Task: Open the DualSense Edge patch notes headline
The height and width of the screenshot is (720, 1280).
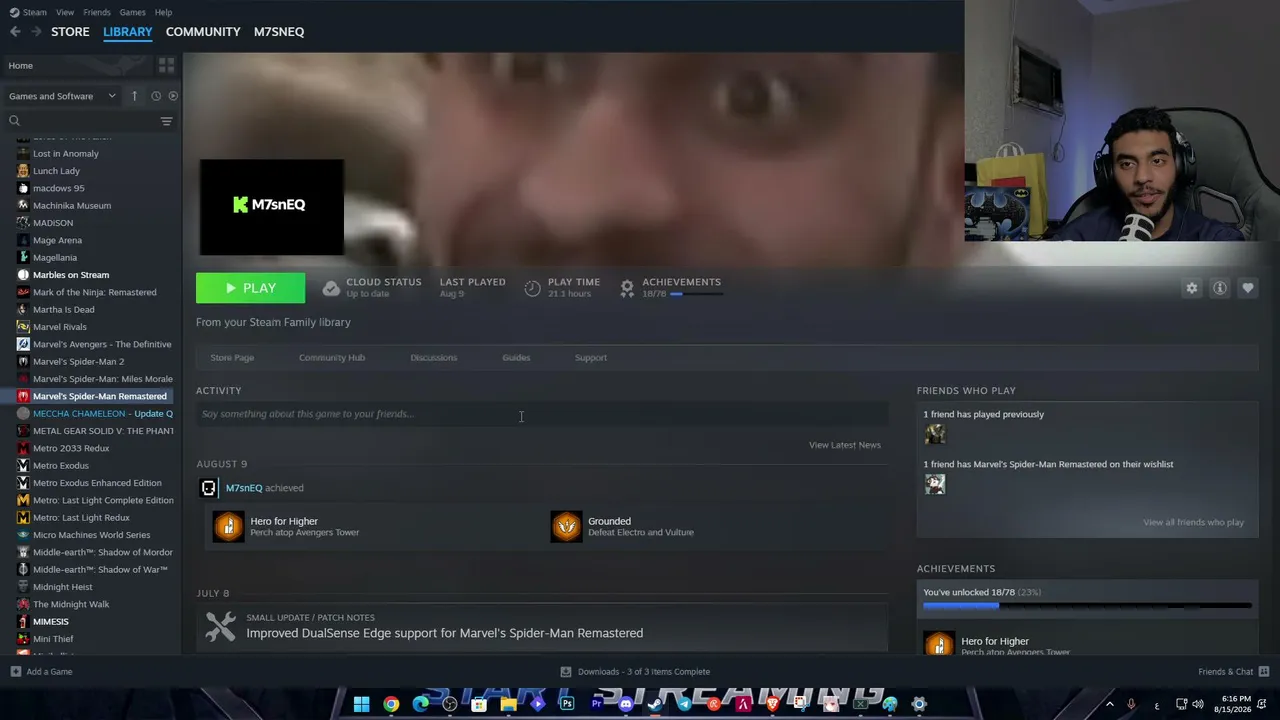Action: coord(445,633)
